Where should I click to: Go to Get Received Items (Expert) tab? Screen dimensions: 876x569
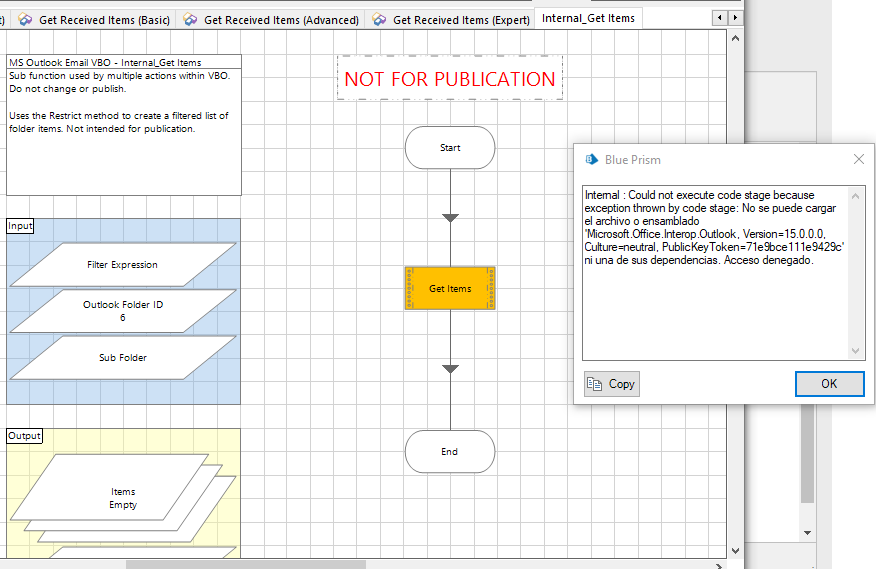[x=451, y=20]
